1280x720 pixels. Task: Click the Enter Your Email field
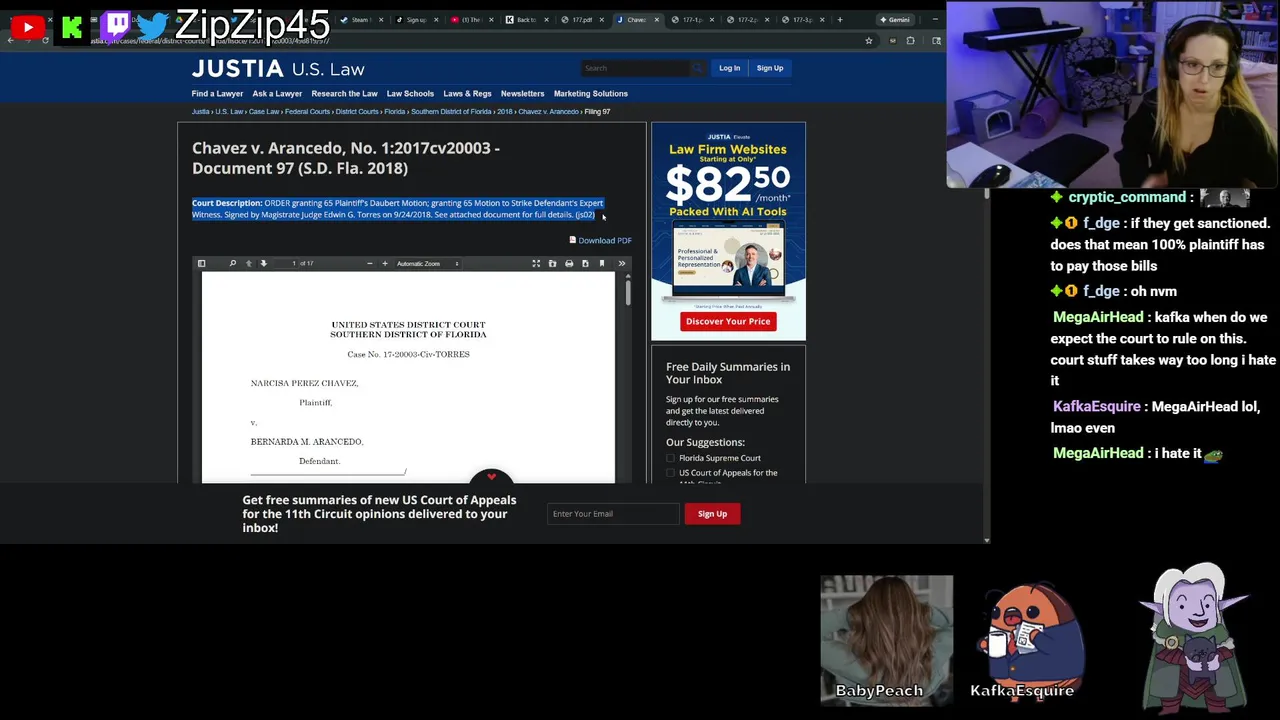click(612, 514)
